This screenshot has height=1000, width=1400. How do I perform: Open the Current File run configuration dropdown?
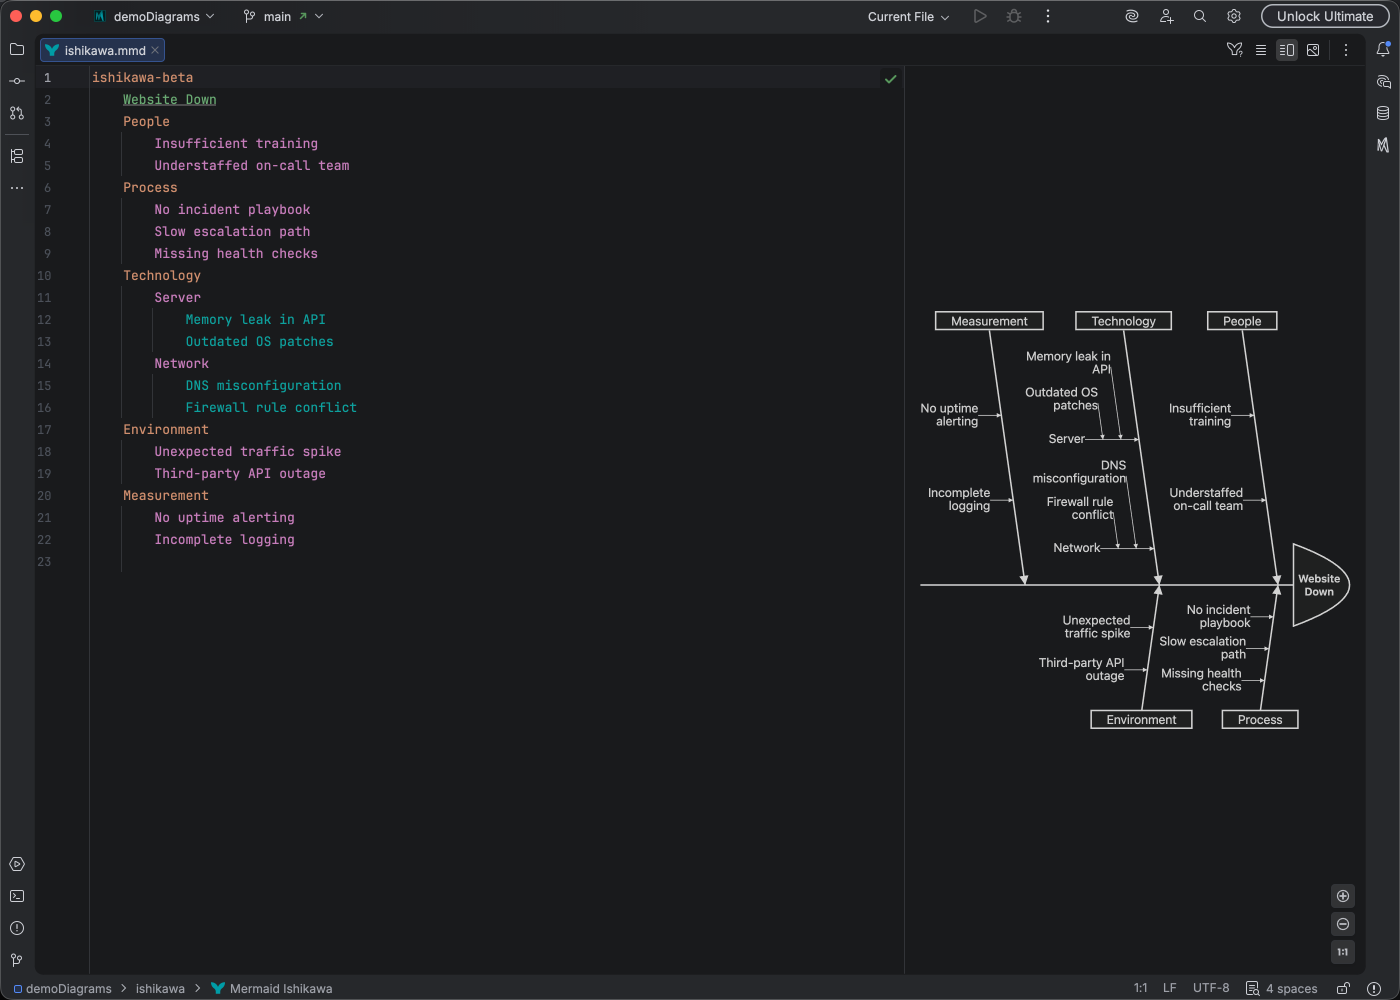pyautogui.click(x=905, y=16)
